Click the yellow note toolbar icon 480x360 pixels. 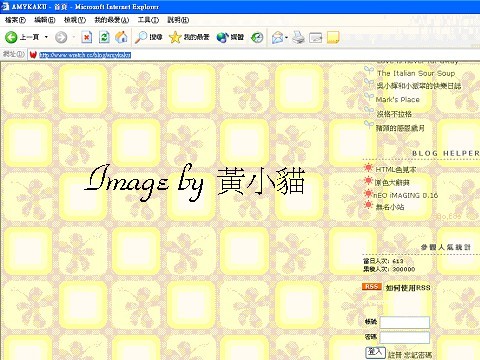[333, 37]
